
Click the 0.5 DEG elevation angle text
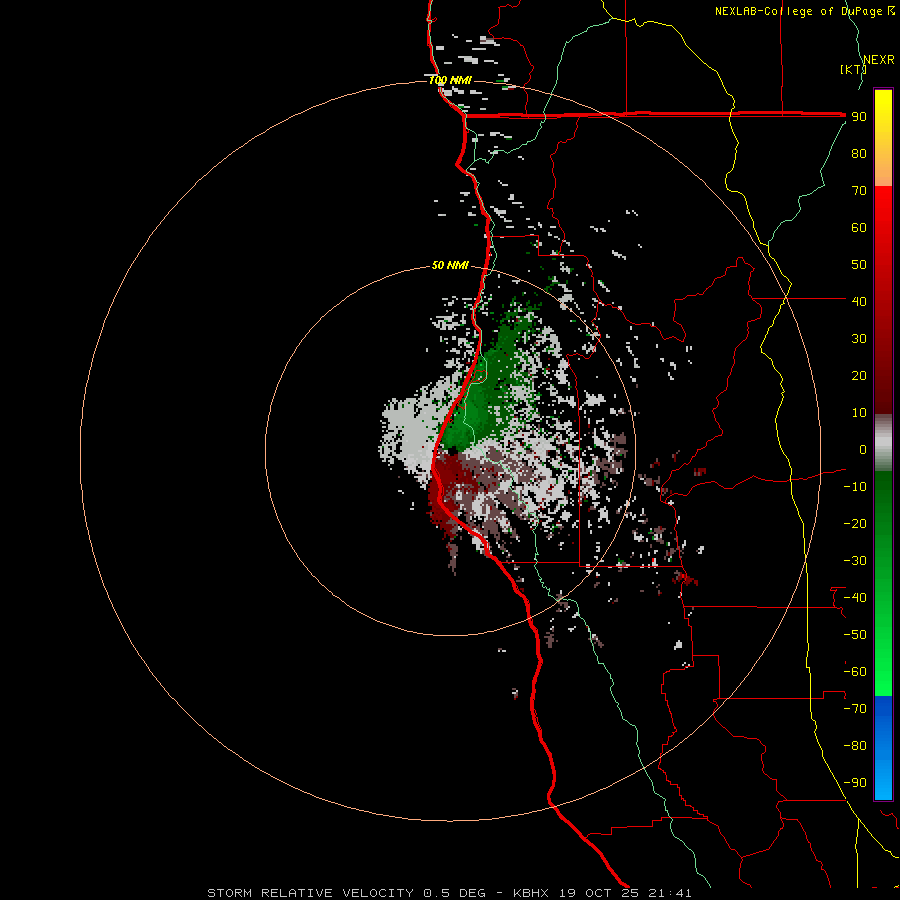coord(454,893)
